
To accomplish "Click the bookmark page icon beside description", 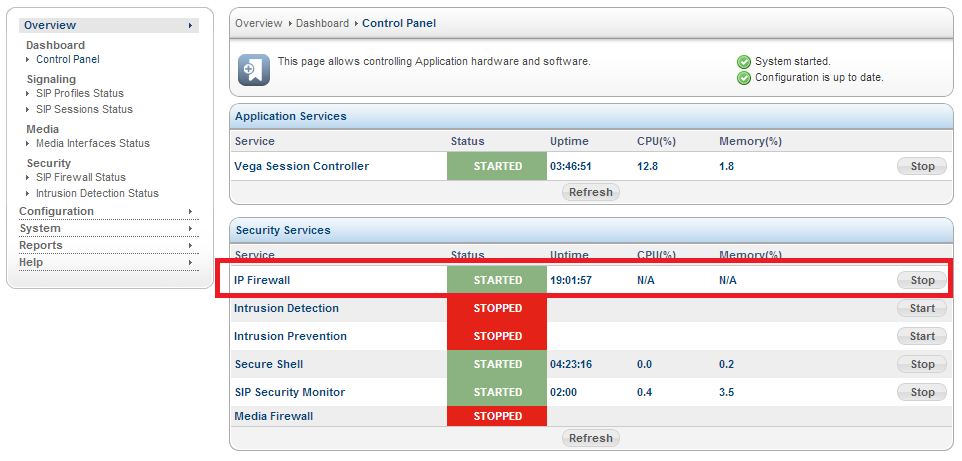I will click(253, 70).
